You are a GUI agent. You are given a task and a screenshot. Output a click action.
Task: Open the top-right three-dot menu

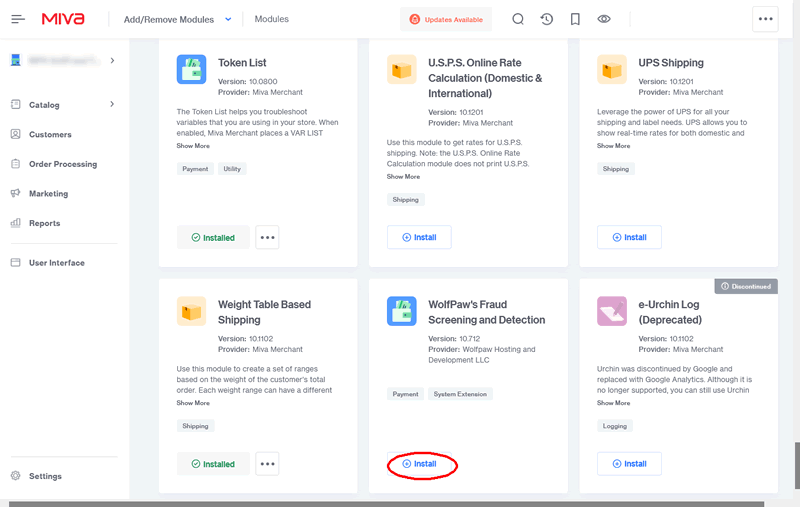coord(765,19)
